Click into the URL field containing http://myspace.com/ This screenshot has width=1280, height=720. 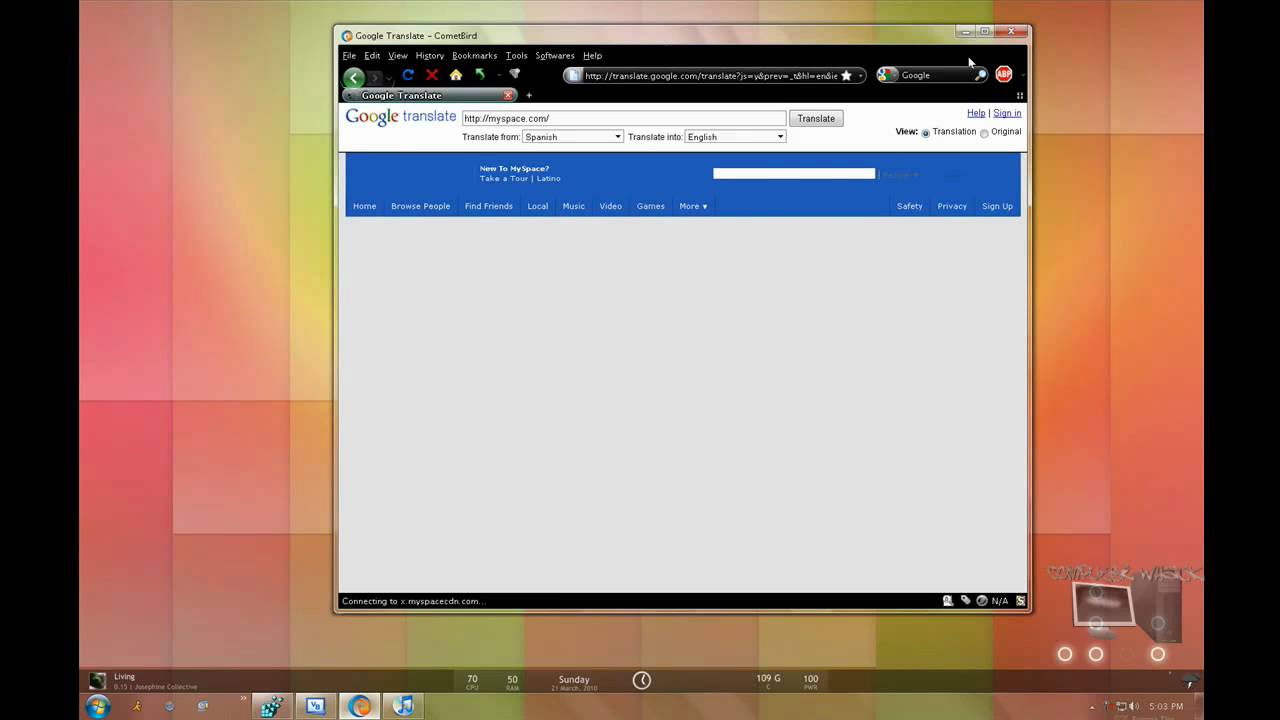[624, 118]
